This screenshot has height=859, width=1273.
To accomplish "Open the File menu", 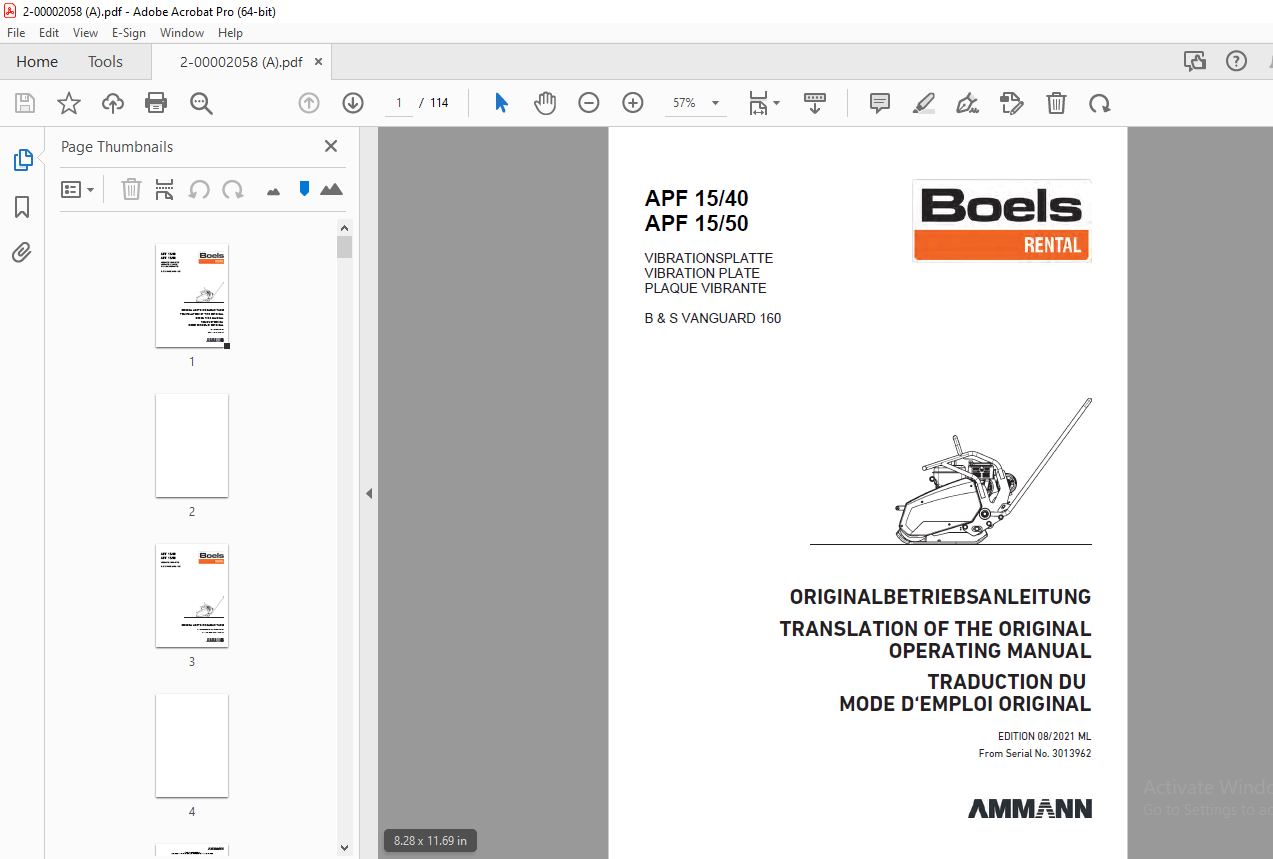I will point(16,32).
